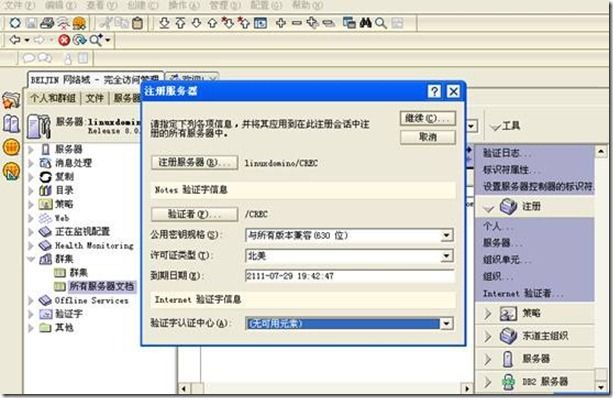Click the DB2 服务器 icon in the tools panel

point(508,382)
